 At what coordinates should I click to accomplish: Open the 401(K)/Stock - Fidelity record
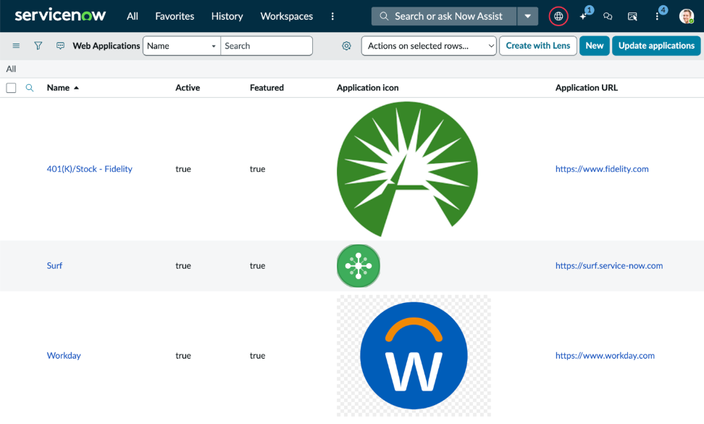(89, 169)
